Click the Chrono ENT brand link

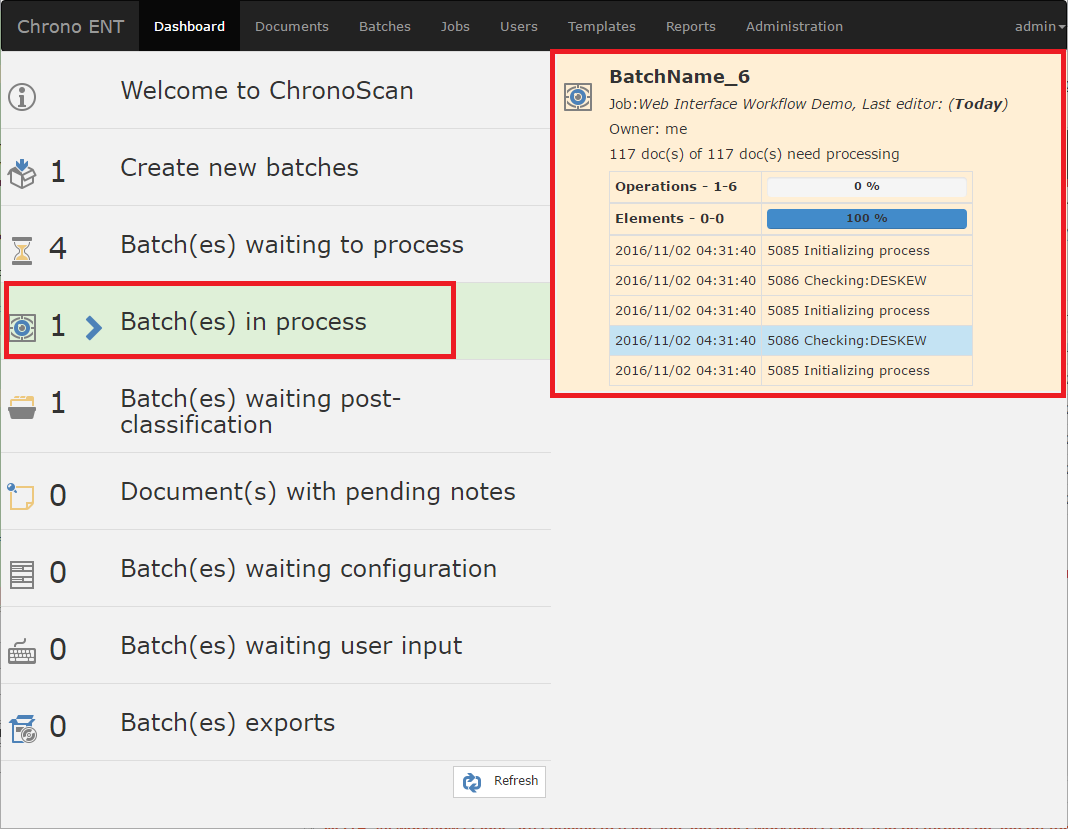(71, 27)
